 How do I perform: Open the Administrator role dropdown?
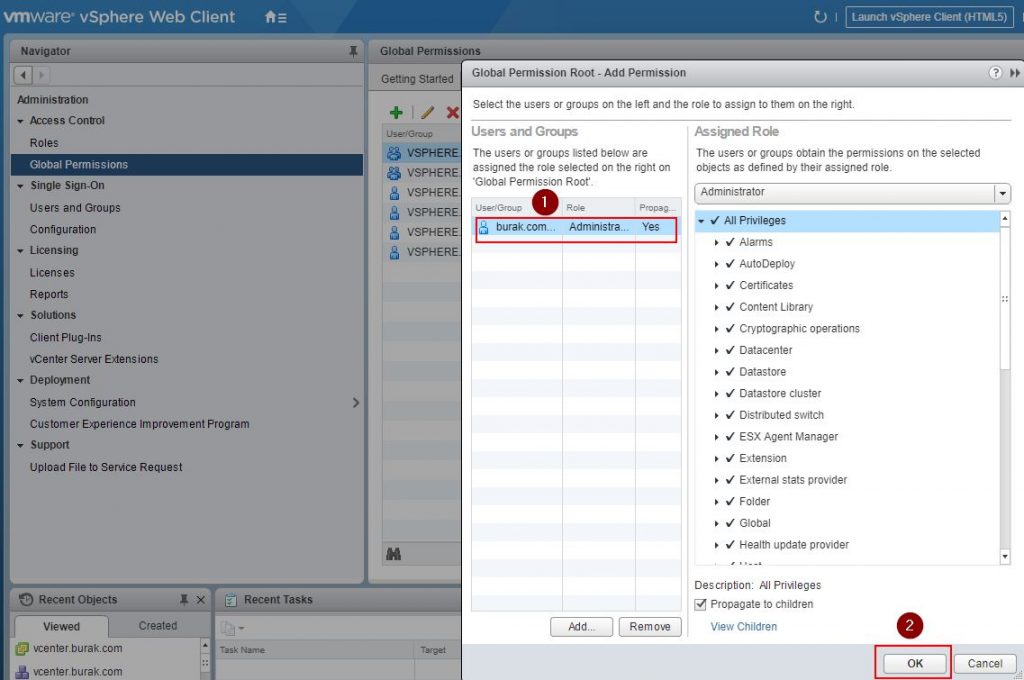1002,193
